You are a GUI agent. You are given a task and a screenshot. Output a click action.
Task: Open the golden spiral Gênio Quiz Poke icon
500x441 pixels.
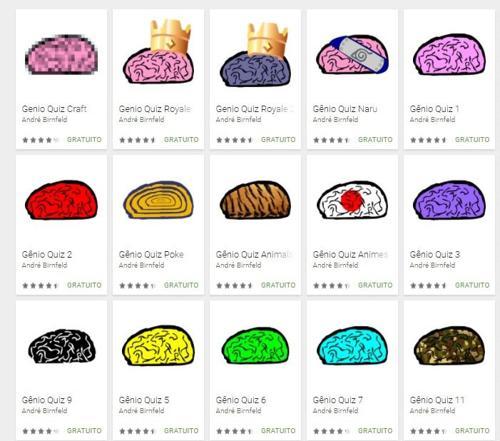[158, 200]
